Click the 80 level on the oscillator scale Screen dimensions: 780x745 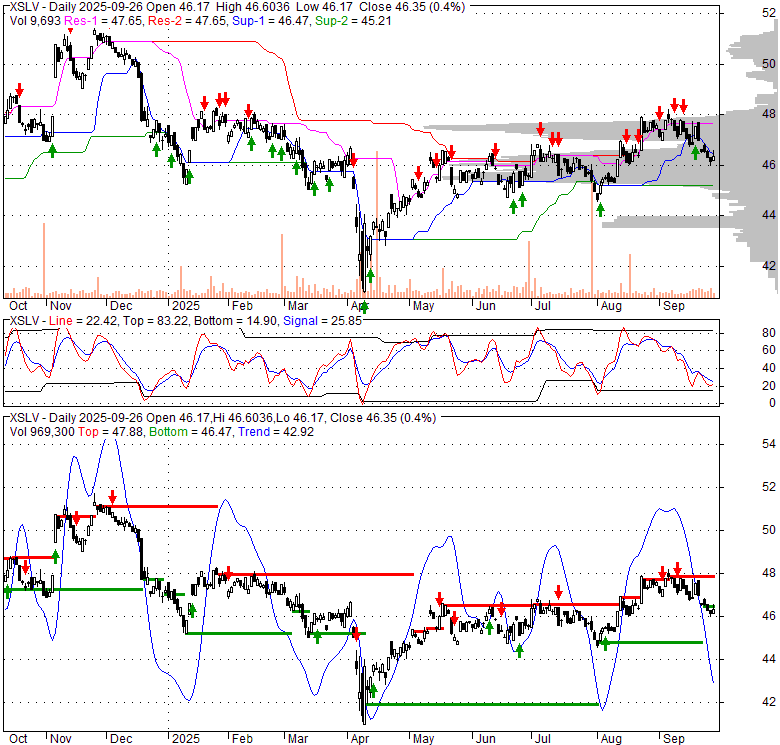(769, 333)
